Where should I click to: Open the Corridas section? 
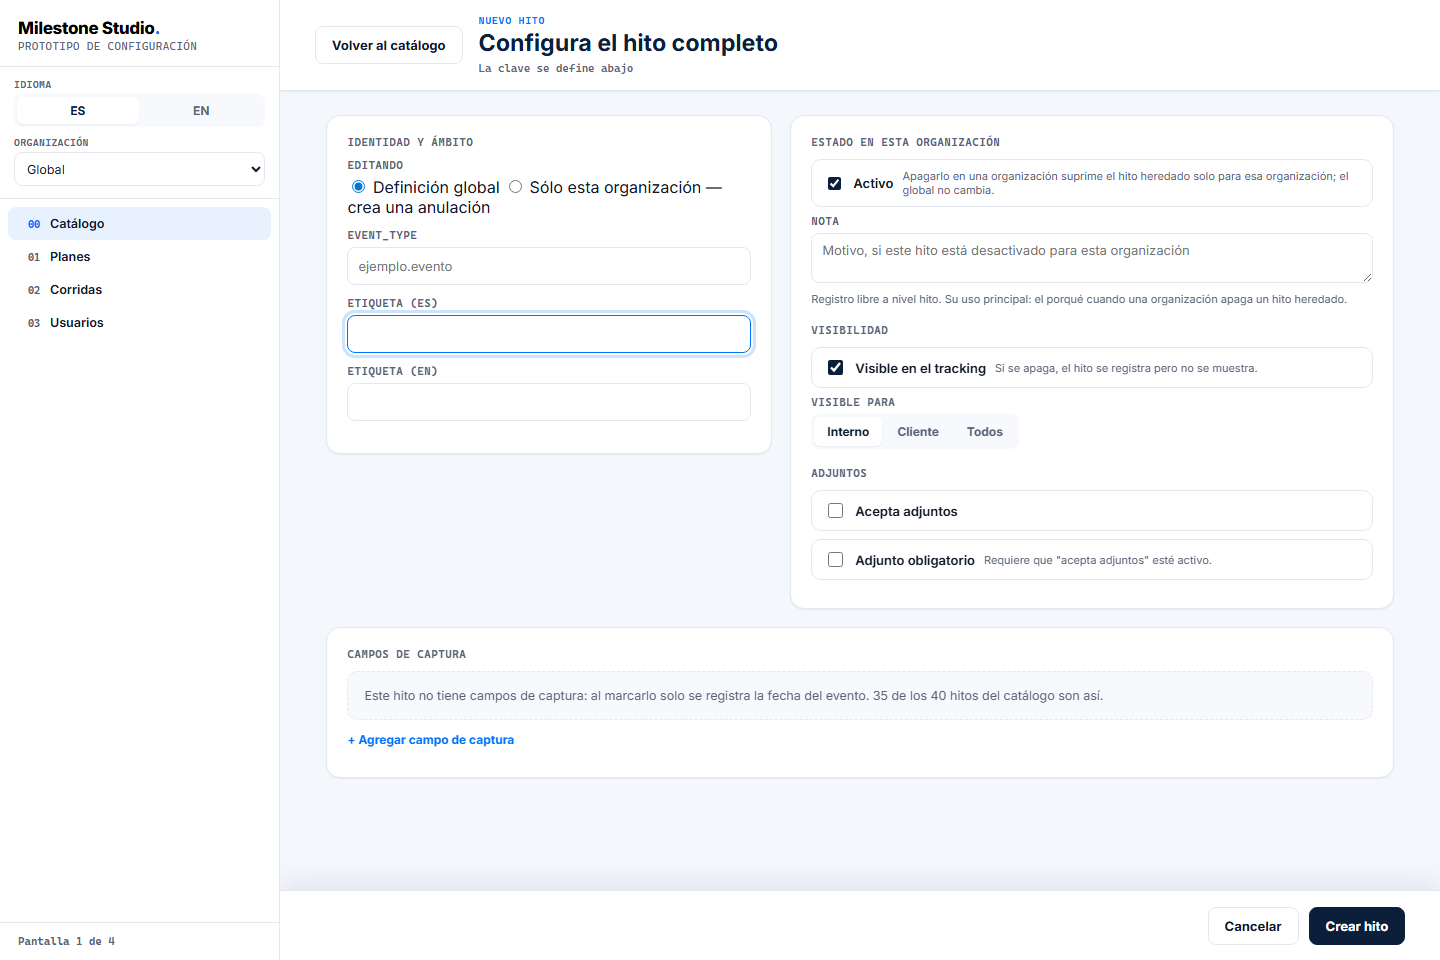139,290
